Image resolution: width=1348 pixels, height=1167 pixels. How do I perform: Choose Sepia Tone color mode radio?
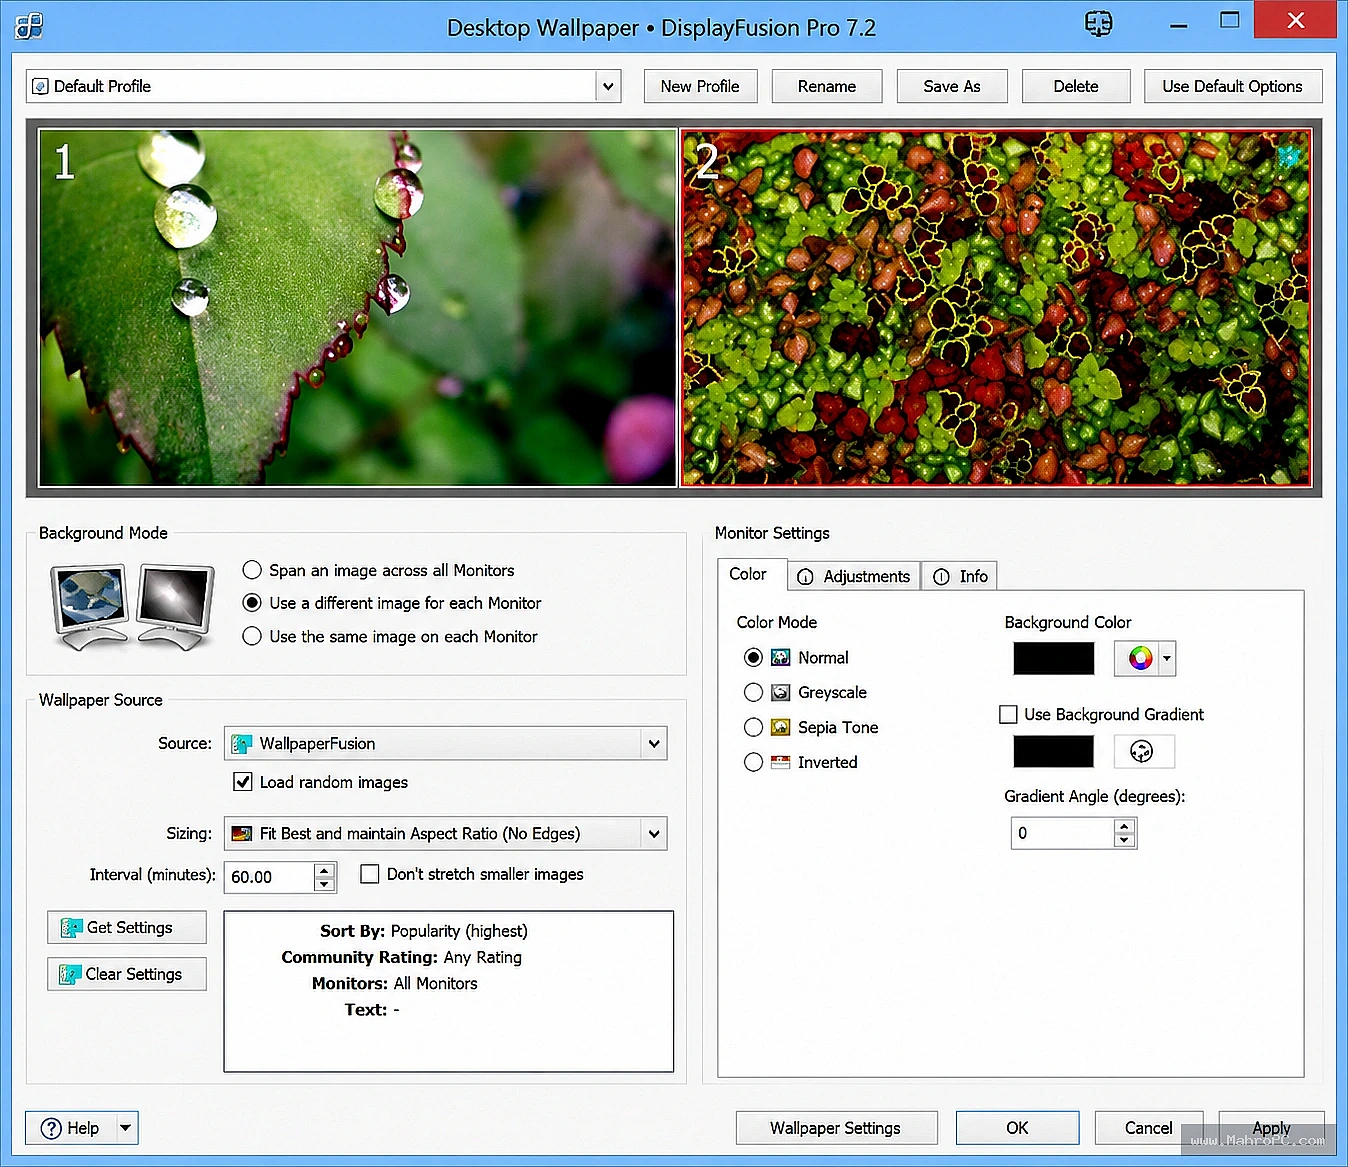click(x=754, y=727)
